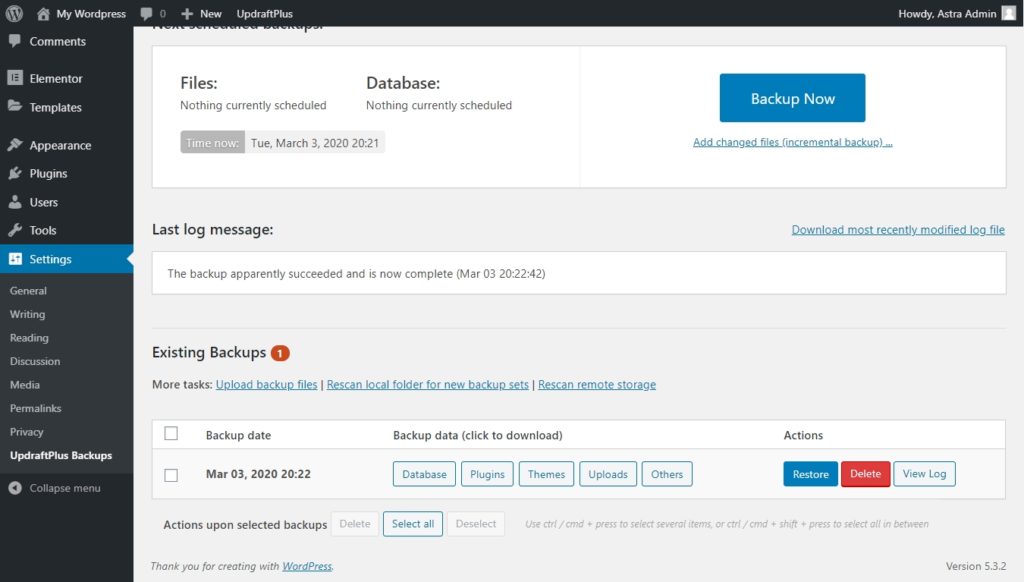Click Upload backup files link
The height and width of the screenshot is (582, 1024).
pos(266,384)
